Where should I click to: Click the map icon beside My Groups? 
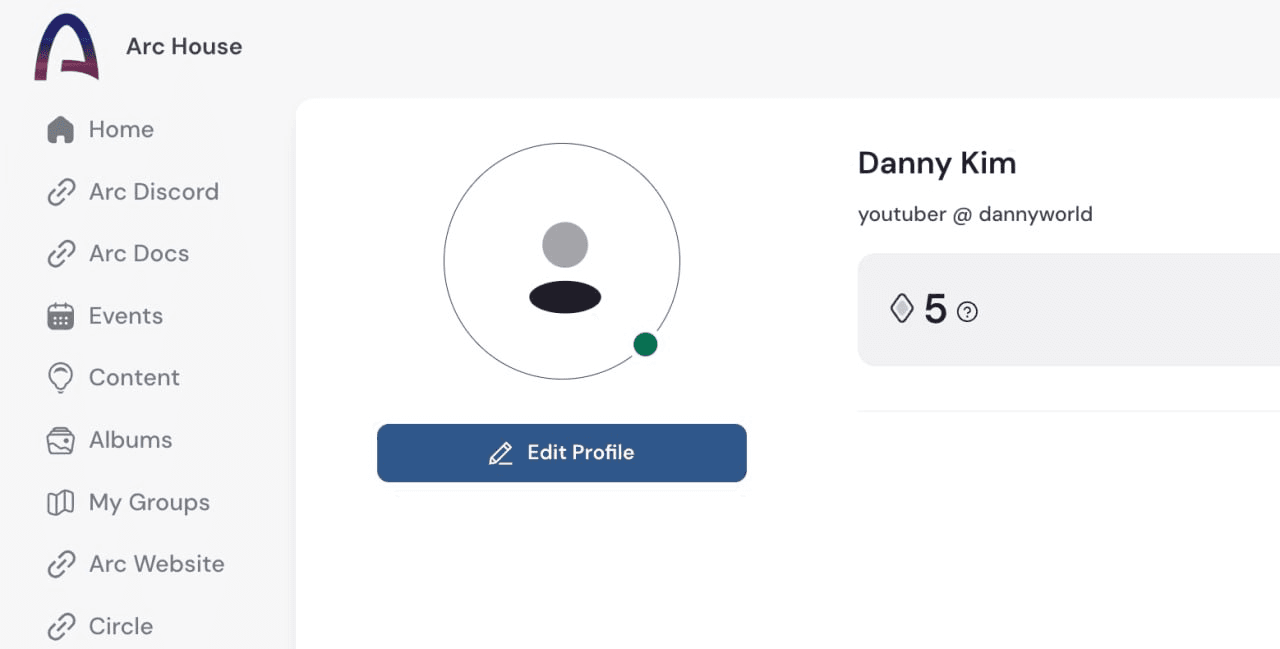[60, 502]
